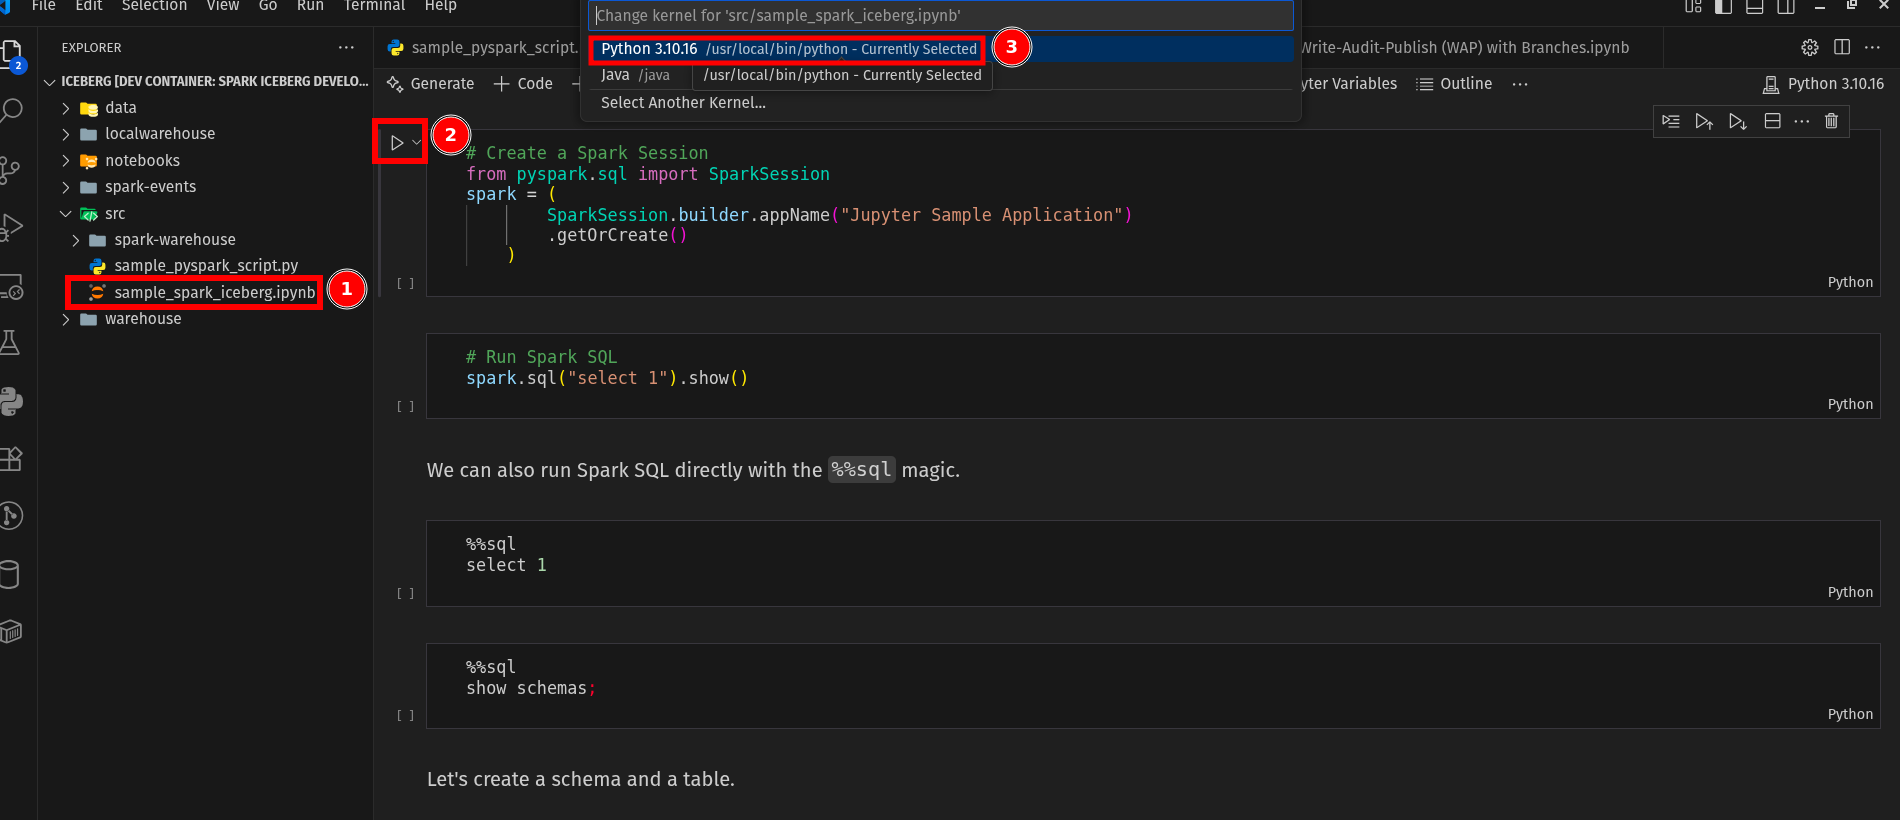Run the first Spark Session cell
This screenshot has height=820, width=1900.
click(x=397, y=143)
